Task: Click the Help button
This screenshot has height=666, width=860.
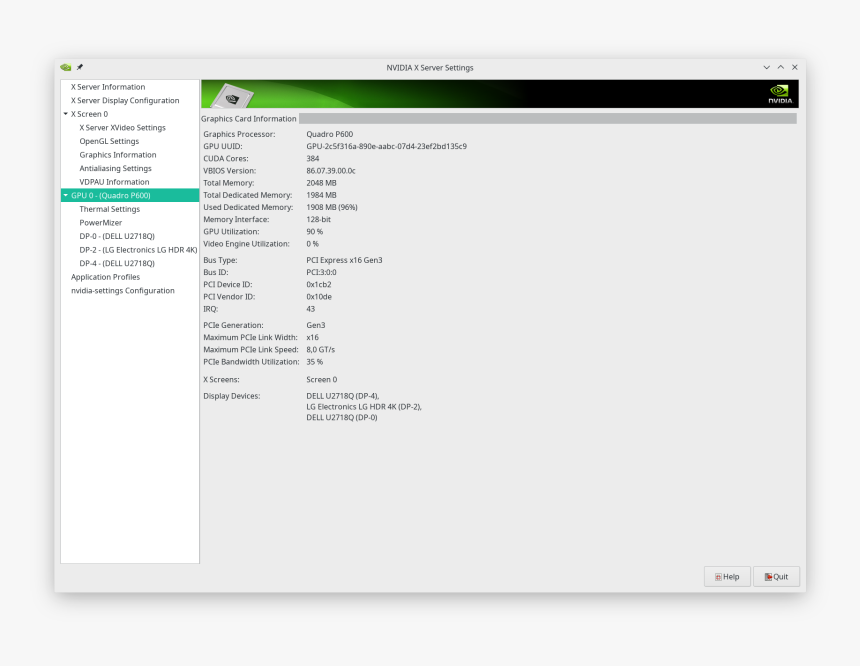Action: [727, 577]
